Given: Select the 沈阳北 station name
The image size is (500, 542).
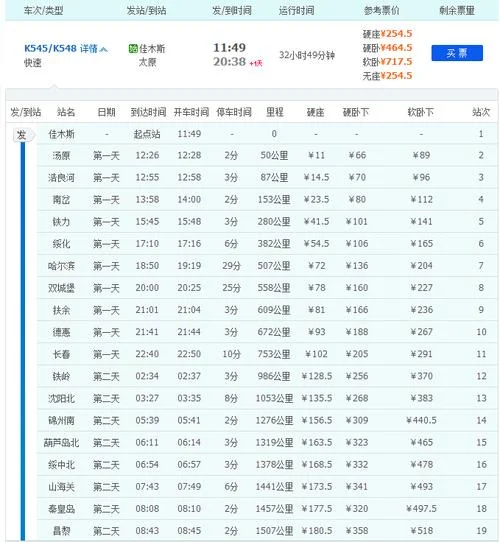Looking at the screenshot, I should click(61, 399).
